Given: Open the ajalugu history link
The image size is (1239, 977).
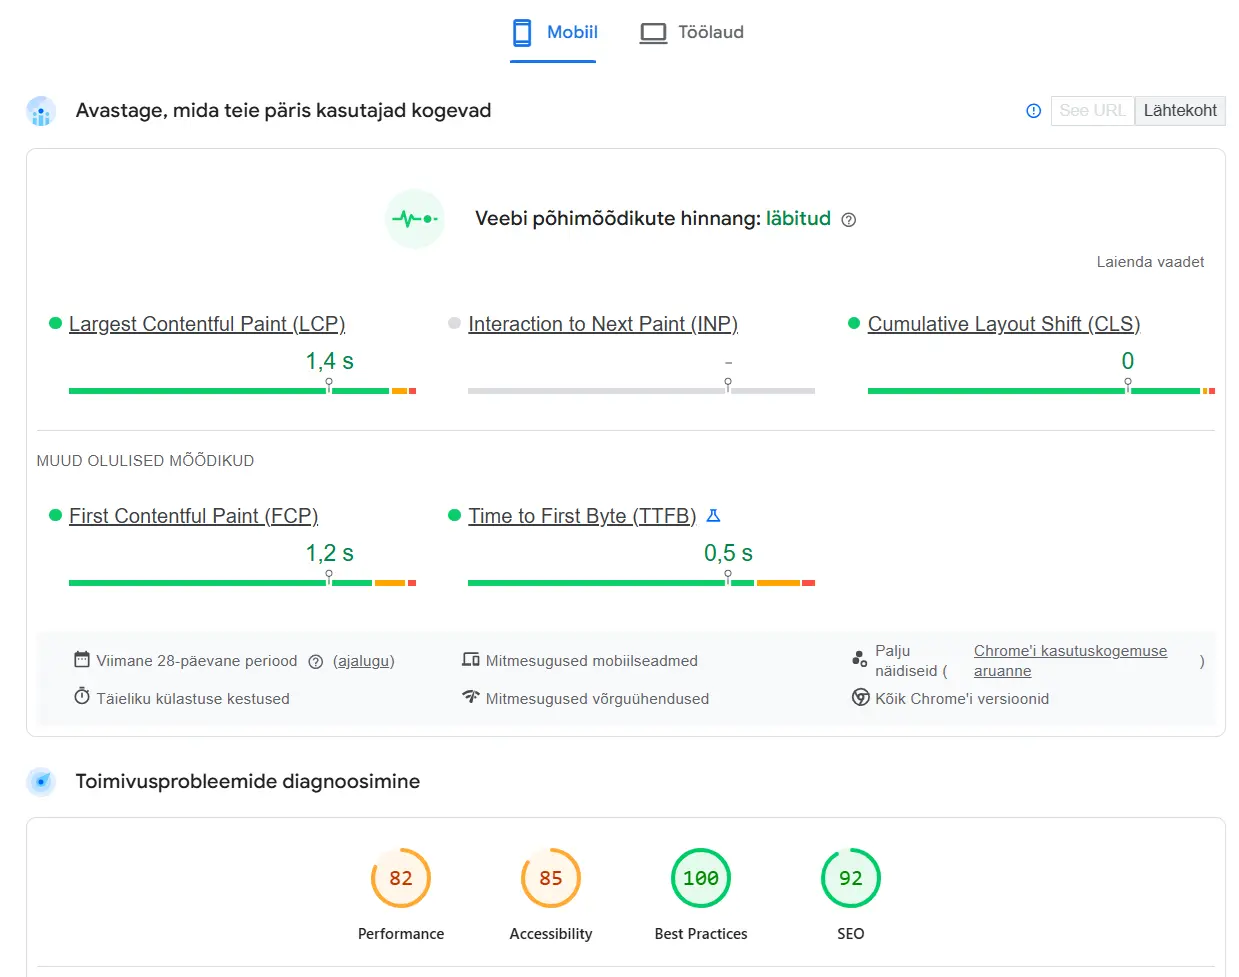Looking at the screenshot, I should pyautogui.click(x=364, y=661).
